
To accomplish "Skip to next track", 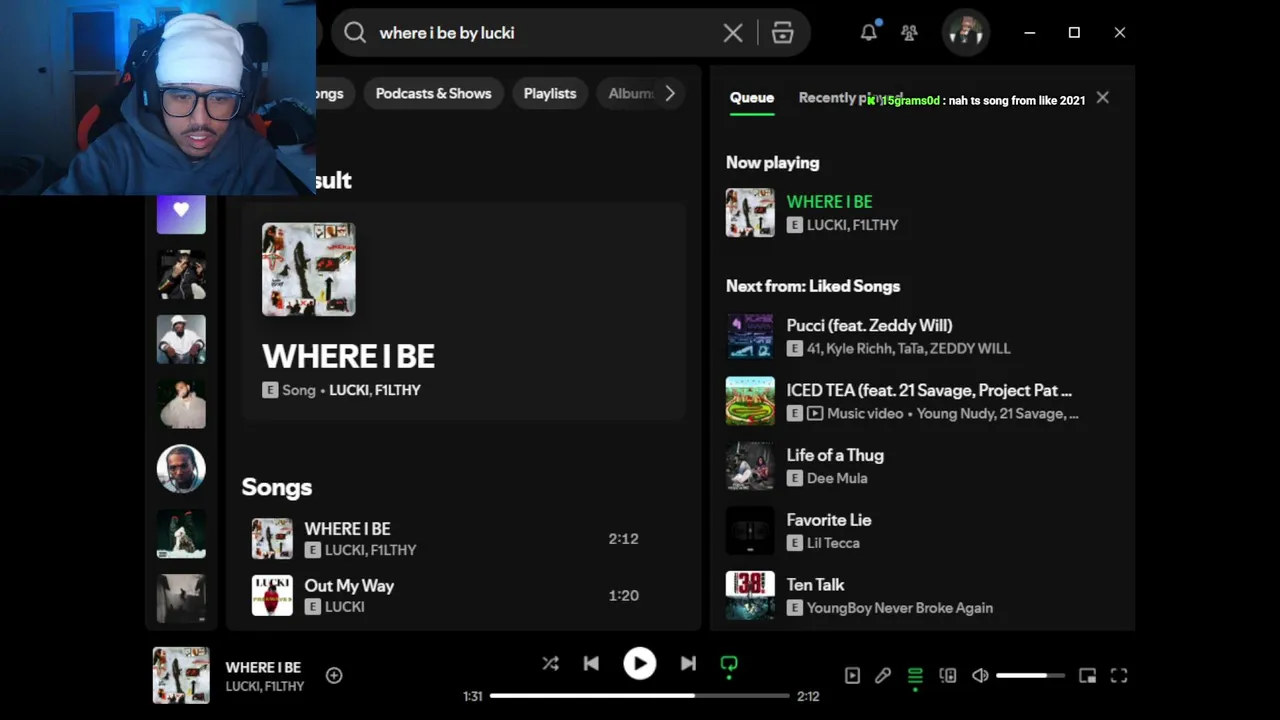I will (688, 663).
